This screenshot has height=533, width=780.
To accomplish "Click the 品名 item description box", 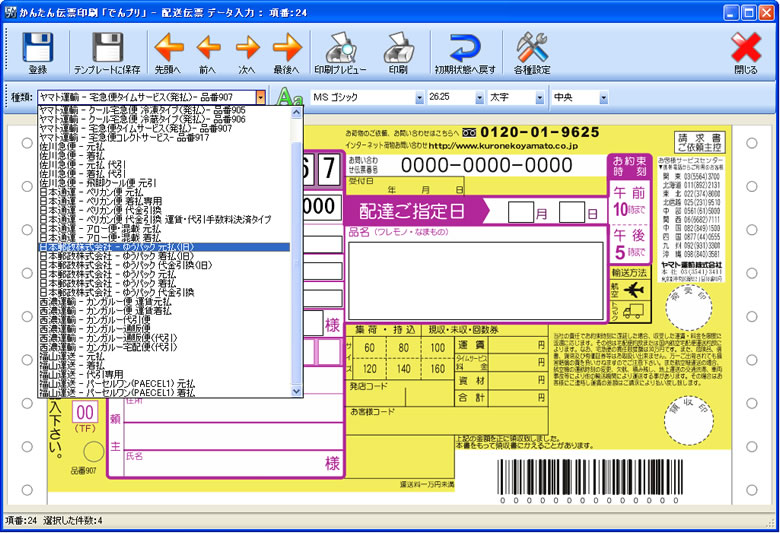I will click(476, 281).
